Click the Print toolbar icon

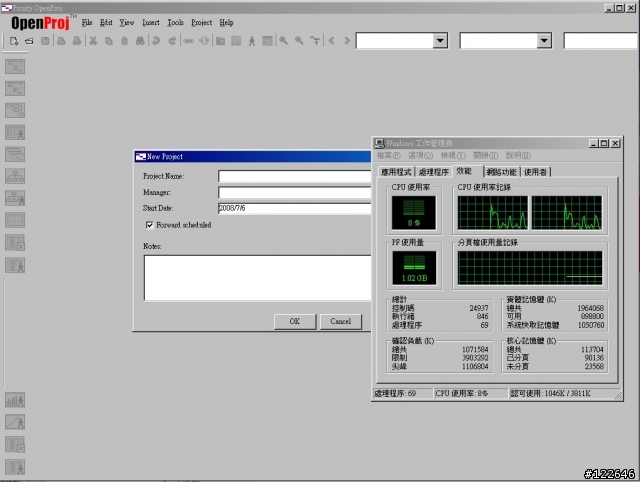coord(61,41)
